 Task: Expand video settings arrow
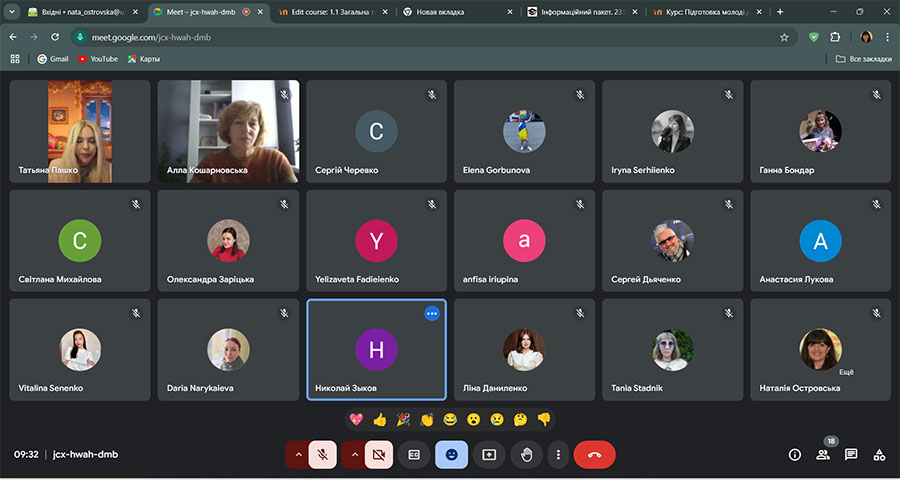click(354, 455)
